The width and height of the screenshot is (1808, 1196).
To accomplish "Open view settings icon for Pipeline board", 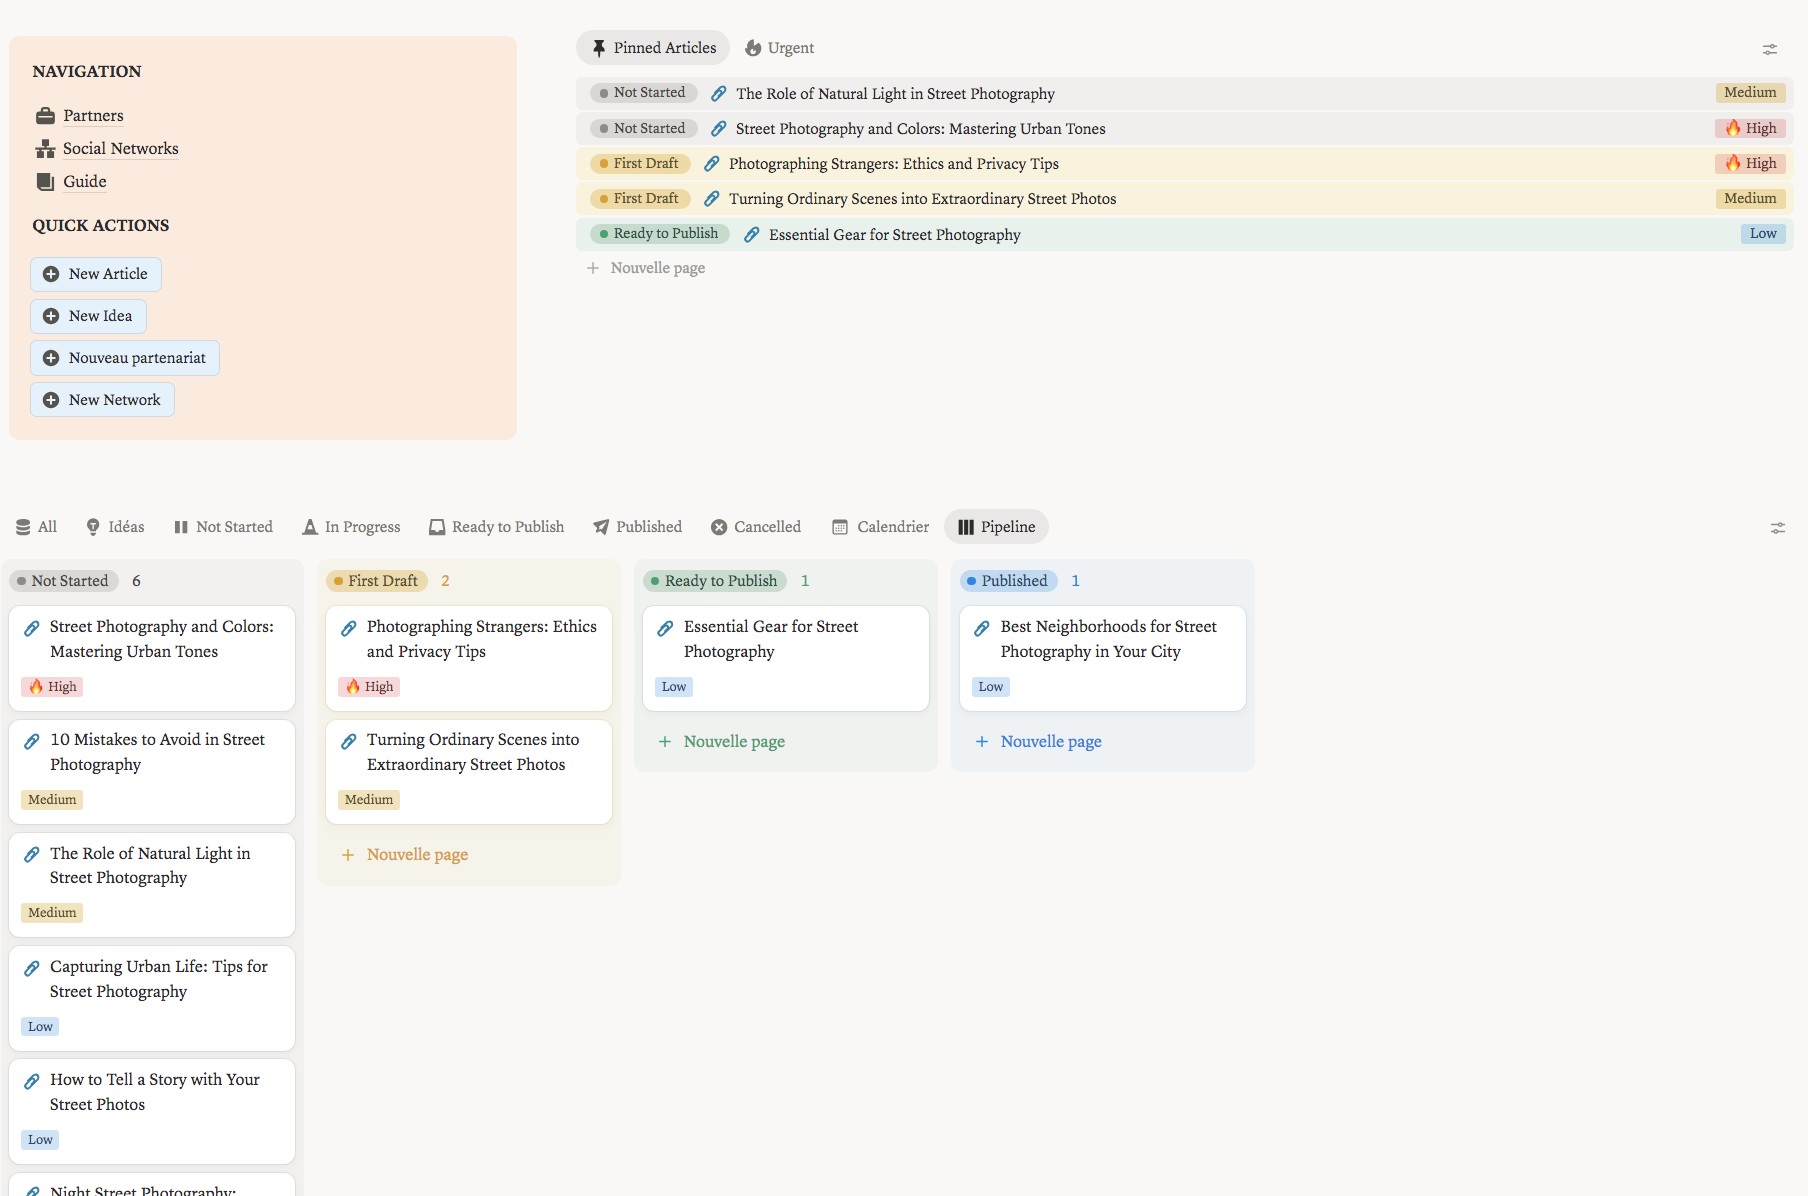I will [x=1778, y=528].
